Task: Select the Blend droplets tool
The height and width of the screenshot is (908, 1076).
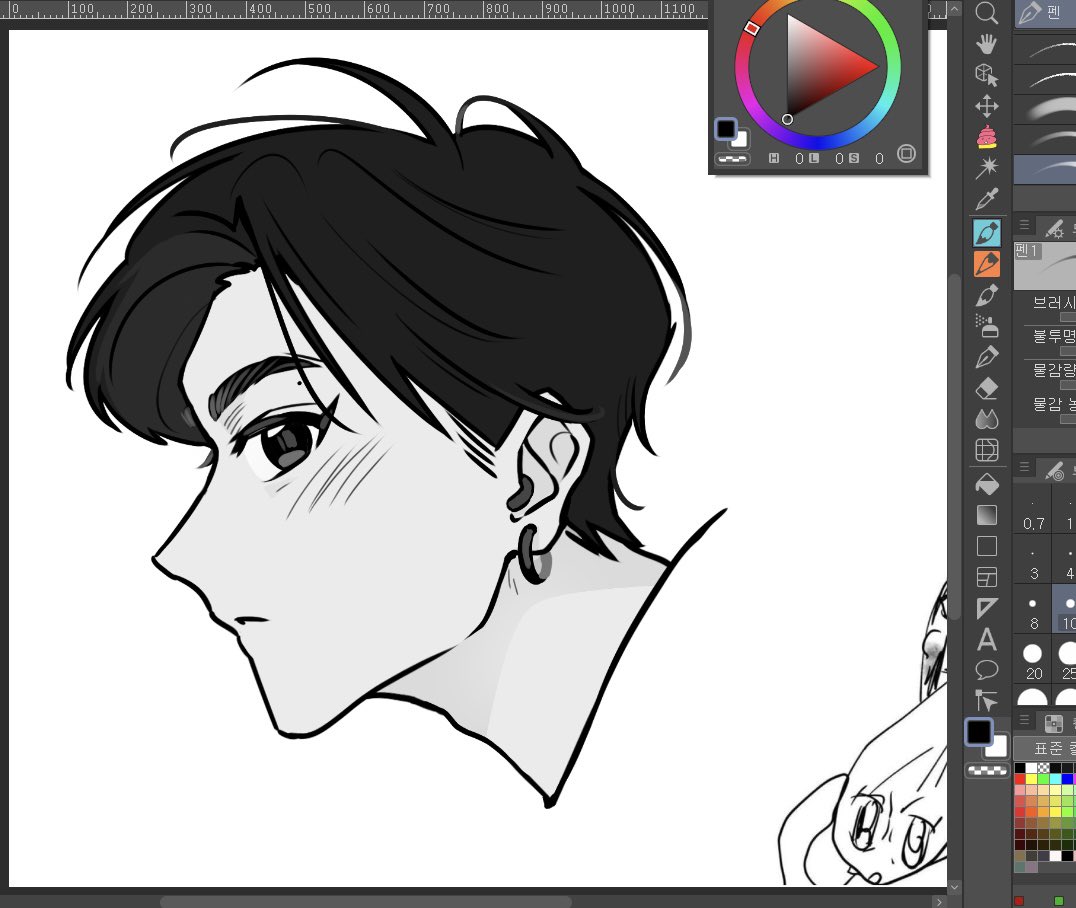Action: [x=986, y=419]
